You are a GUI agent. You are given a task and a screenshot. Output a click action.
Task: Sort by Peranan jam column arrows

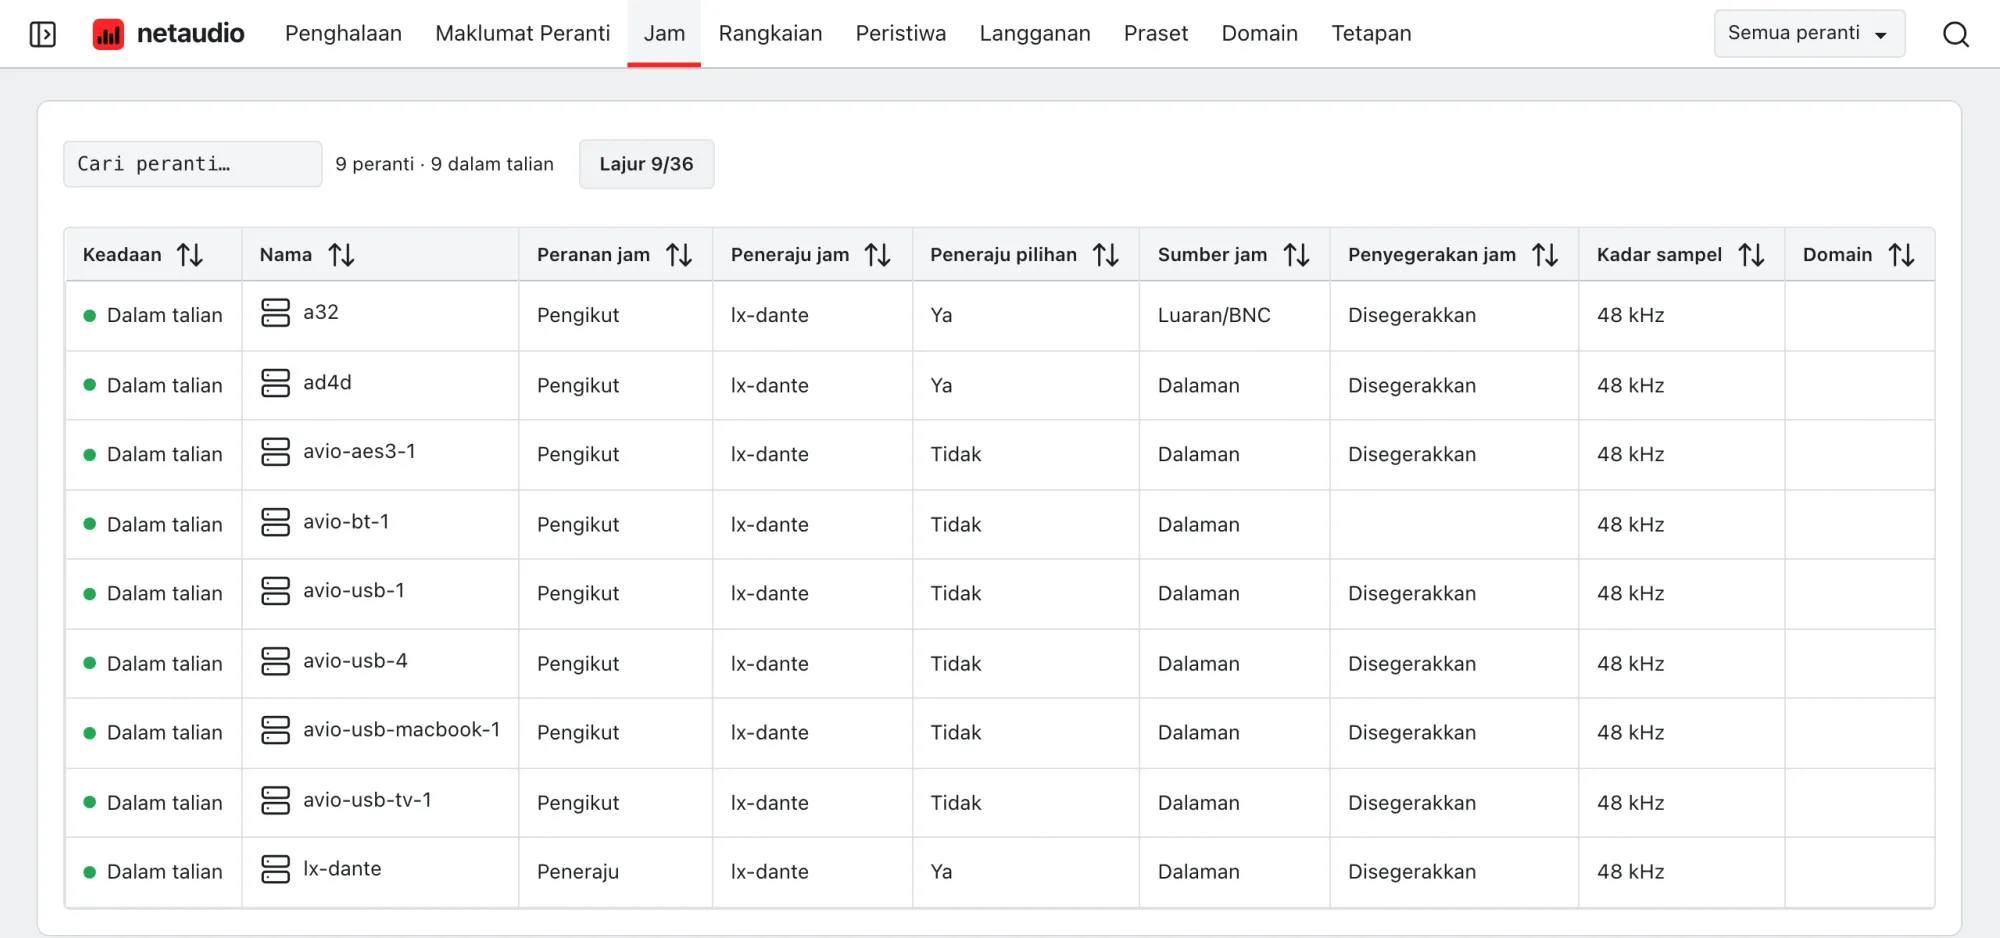coord(679,255)
